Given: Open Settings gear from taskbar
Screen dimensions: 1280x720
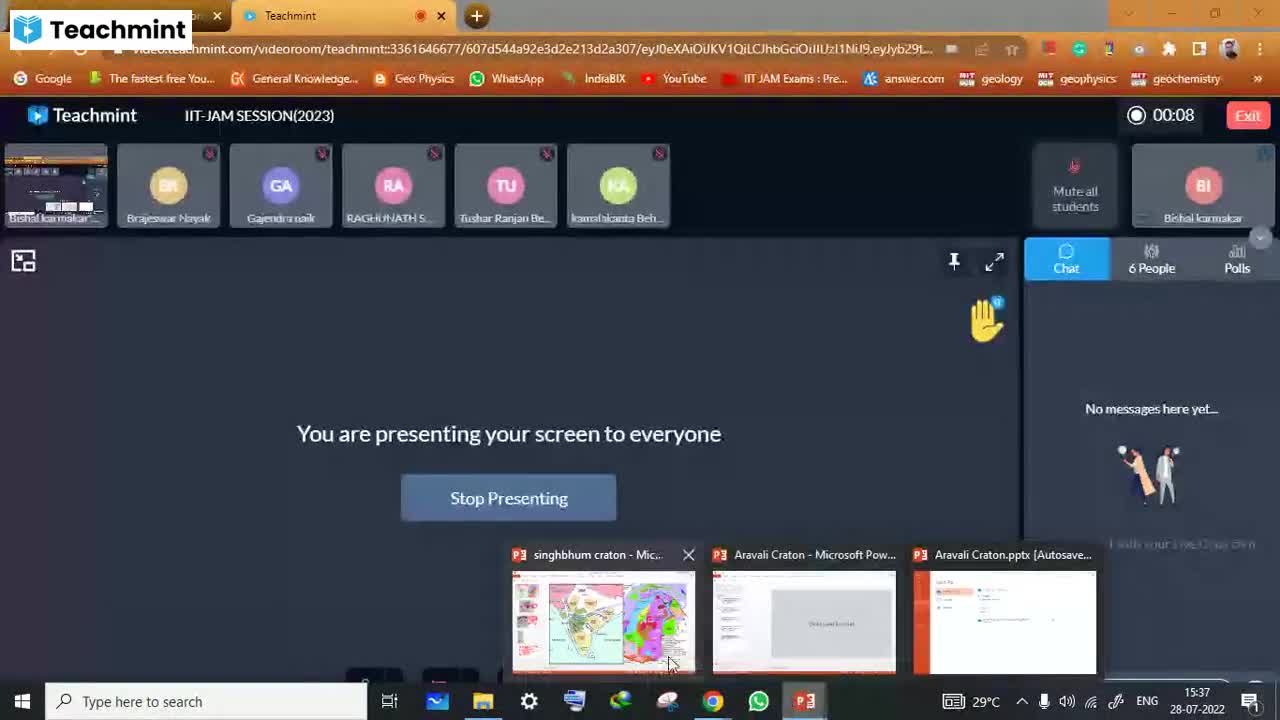Looking at the screenshot, I should (529, 701).
